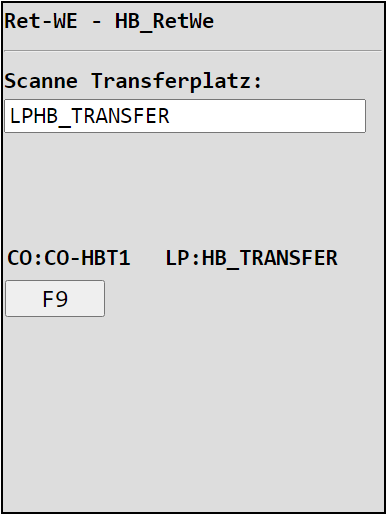Click the CO-HBT1 value
387x515 pixels.
tap(87, 258)
